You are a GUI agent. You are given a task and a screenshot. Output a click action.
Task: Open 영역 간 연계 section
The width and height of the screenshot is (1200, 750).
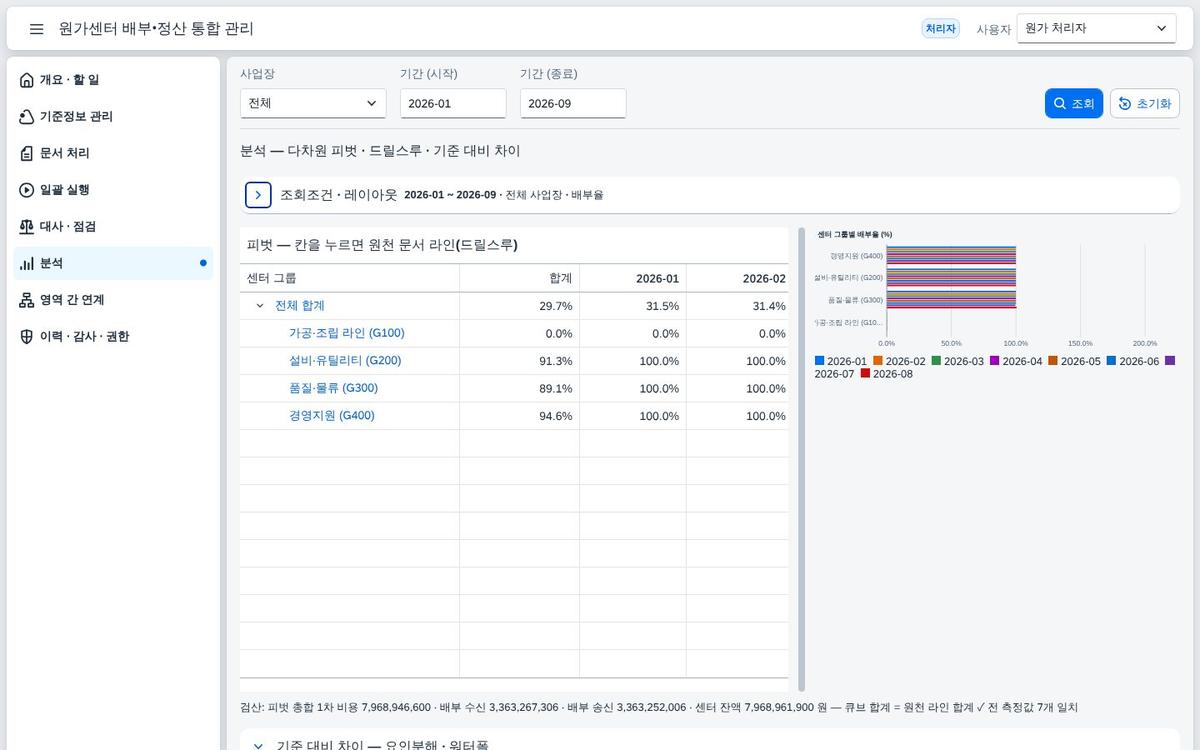tap(113, 300)
